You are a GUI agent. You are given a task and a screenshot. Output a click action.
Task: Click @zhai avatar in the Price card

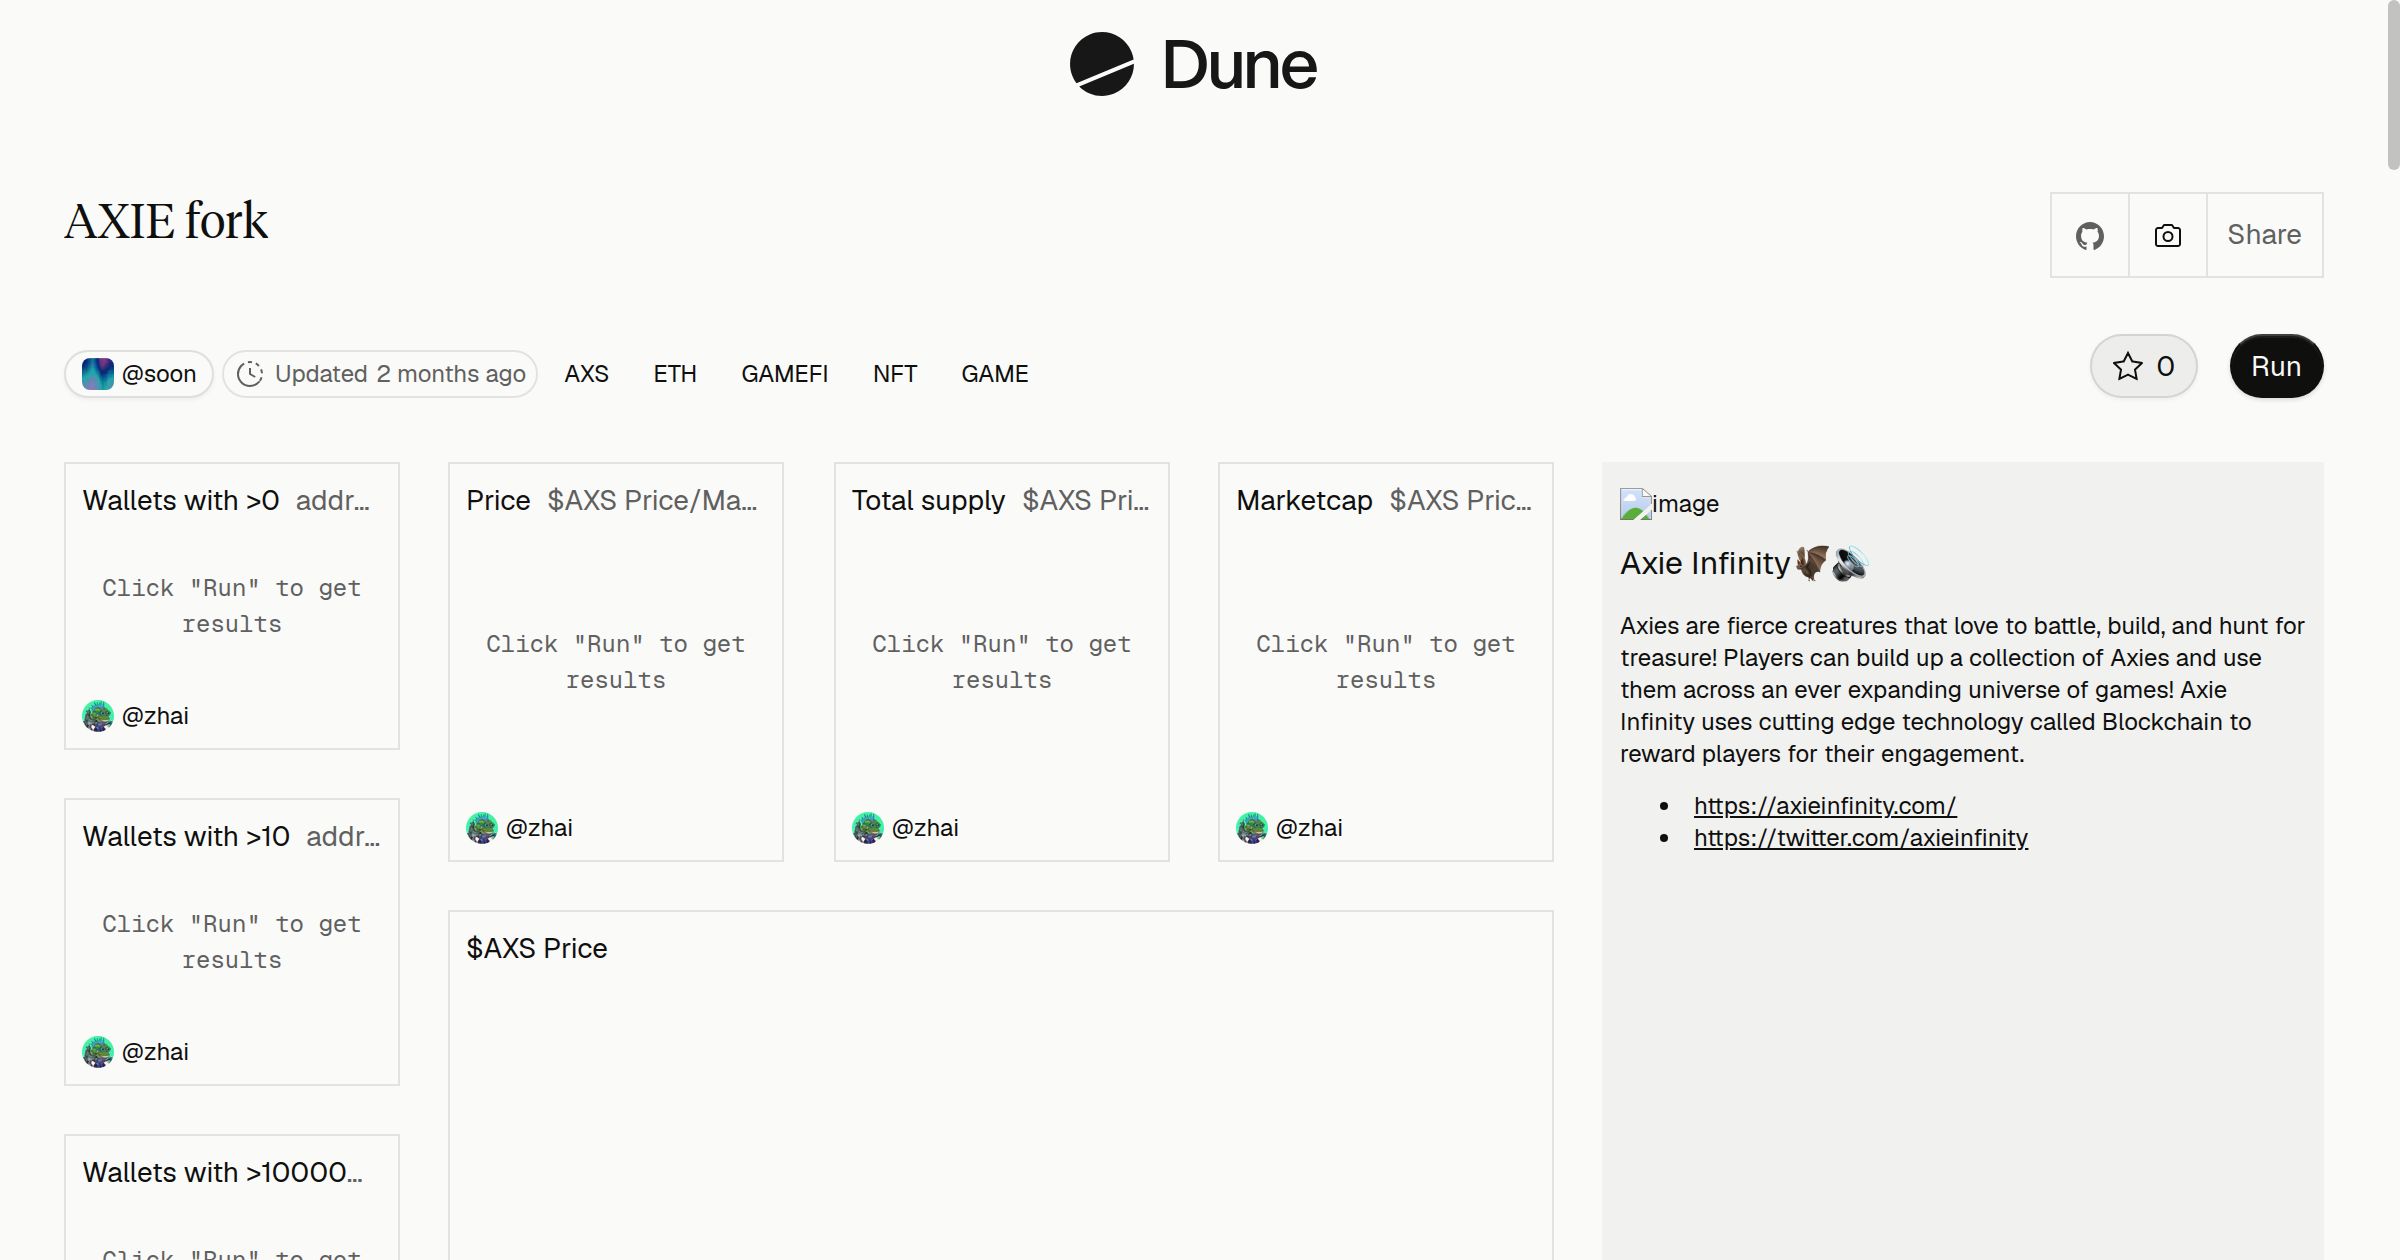482,828
